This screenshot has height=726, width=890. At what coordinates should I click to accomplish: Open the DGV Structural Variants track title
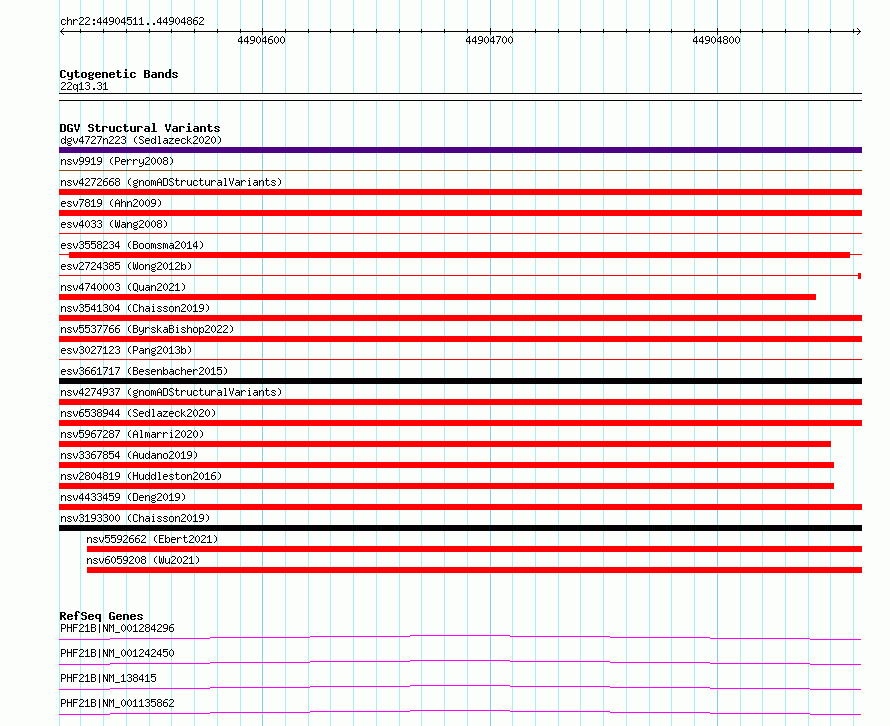(140, 128)
